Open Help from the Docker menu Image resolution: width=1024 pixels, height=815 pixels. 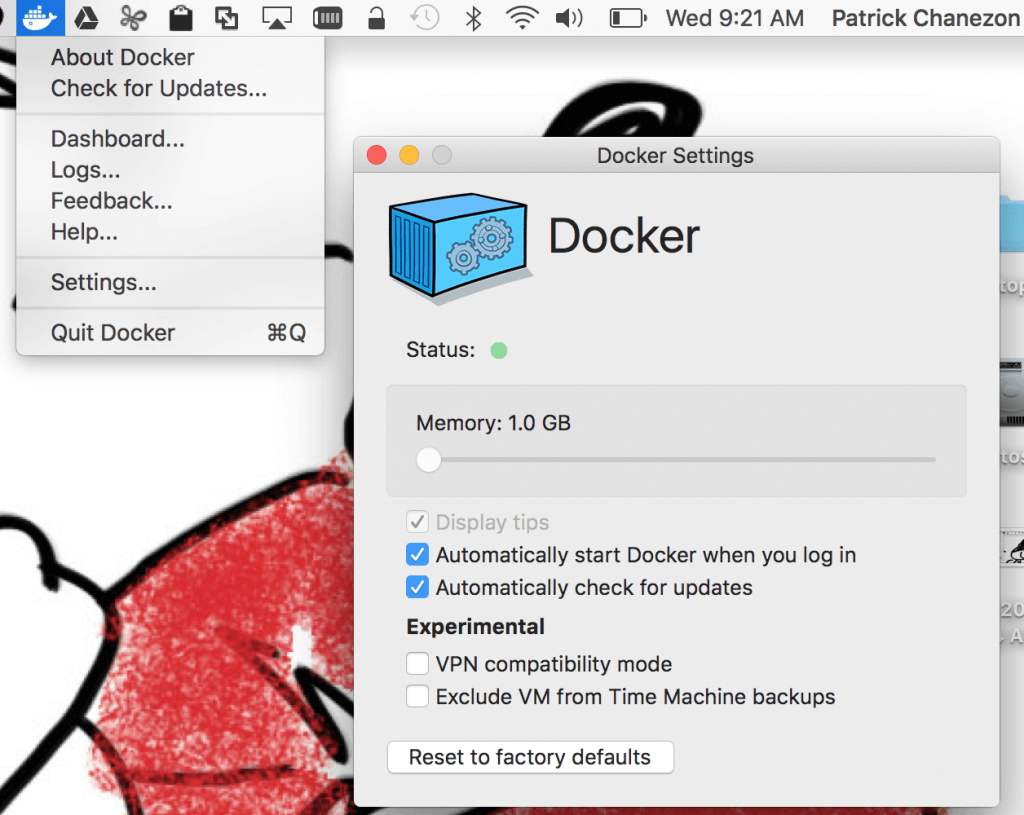click(84, 232)
